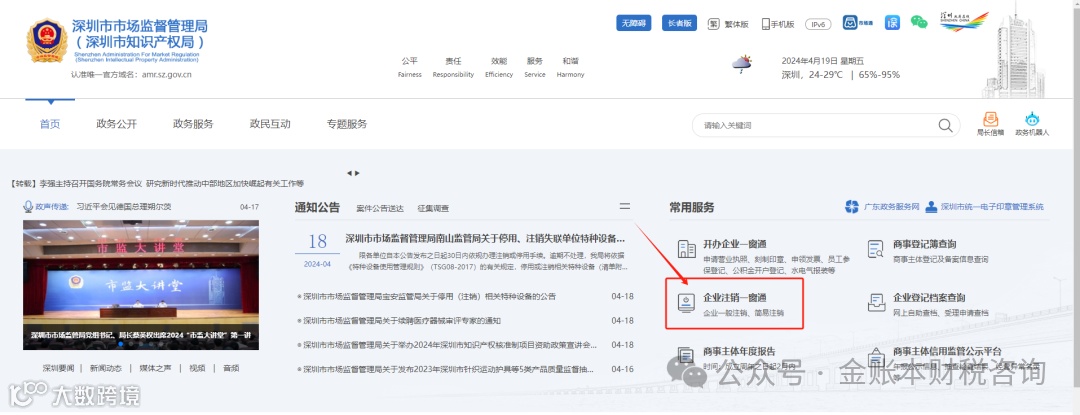Click the Shenzhen market regulation bureau emblem logo

pos(47,41)
